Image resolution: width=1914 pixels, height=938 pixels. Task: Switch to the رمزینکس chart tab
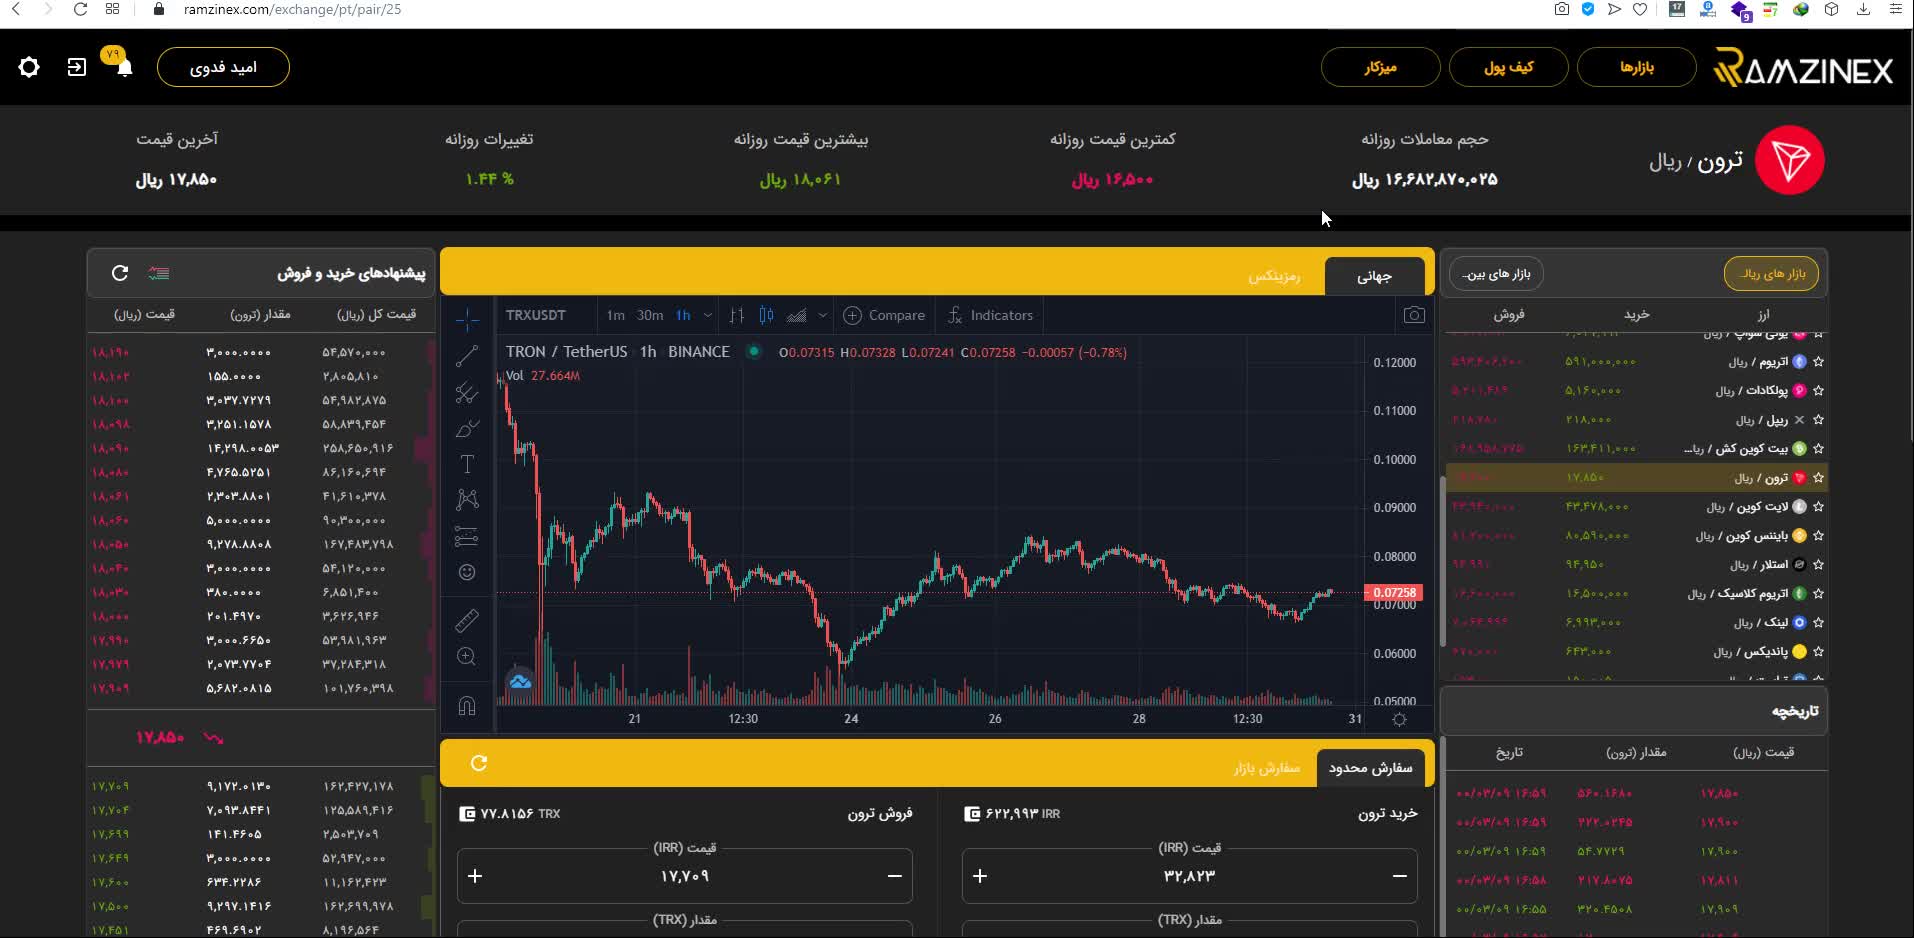(1274, 276)
